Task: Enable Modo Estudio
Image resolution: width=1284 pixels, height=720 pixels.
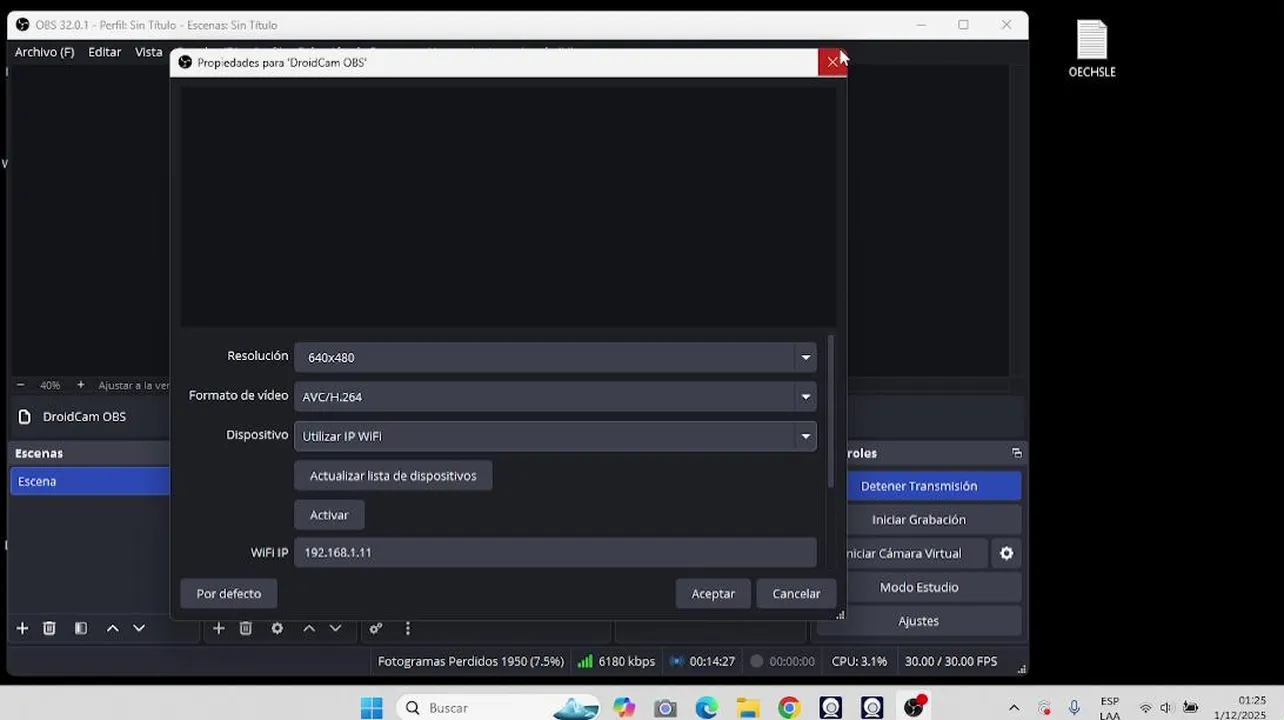Action: (x=919, y=587)
